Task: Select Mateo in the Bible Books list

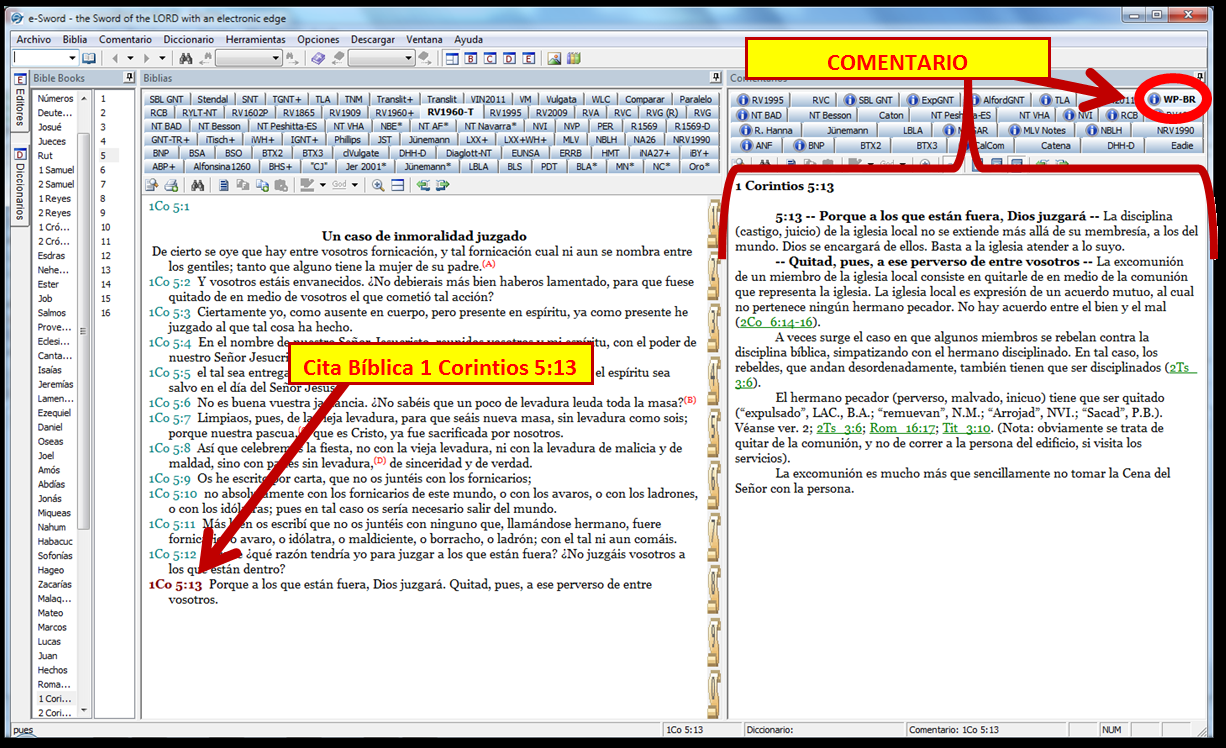Action: [x=50, y=613]
